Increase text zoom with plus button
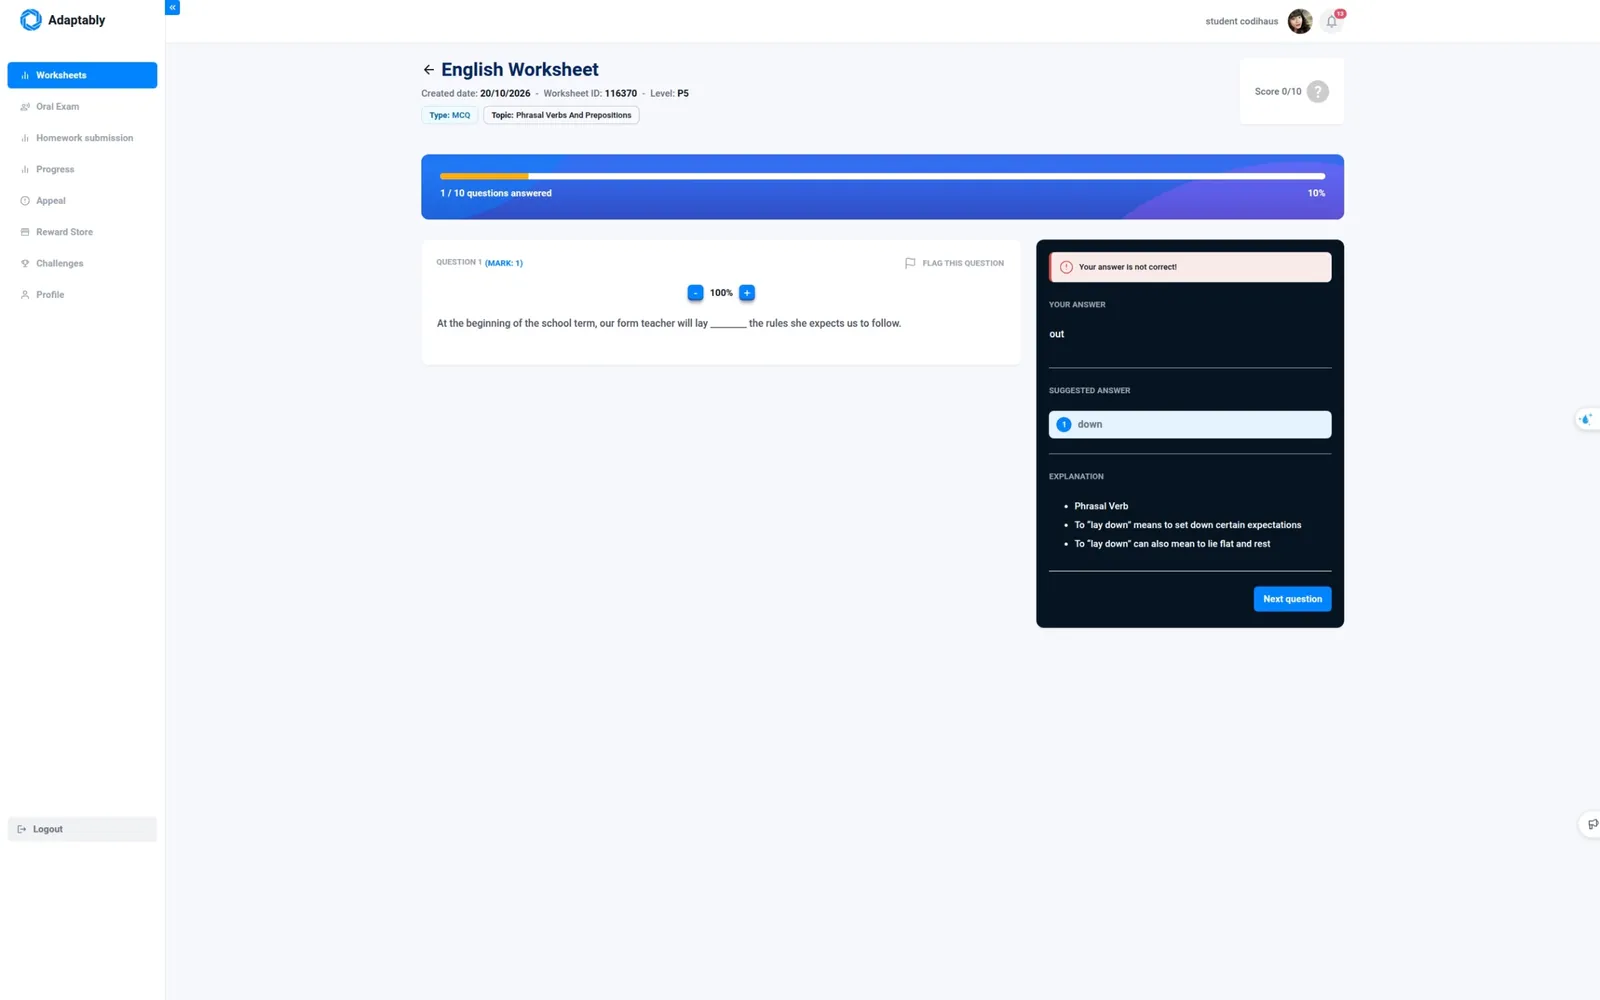The image size is (1600, 1000). click(747, 293)
